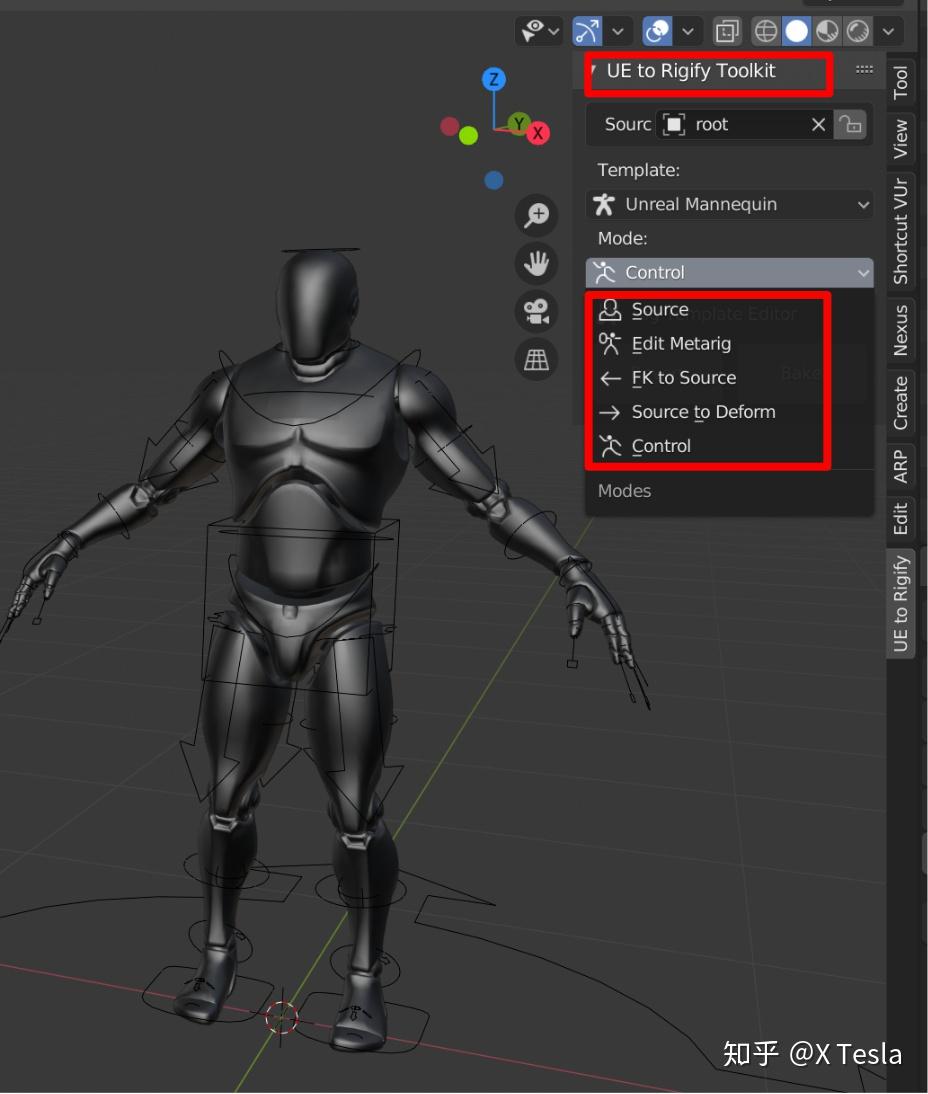Switch to Material Preview shading

click(828, 31)
